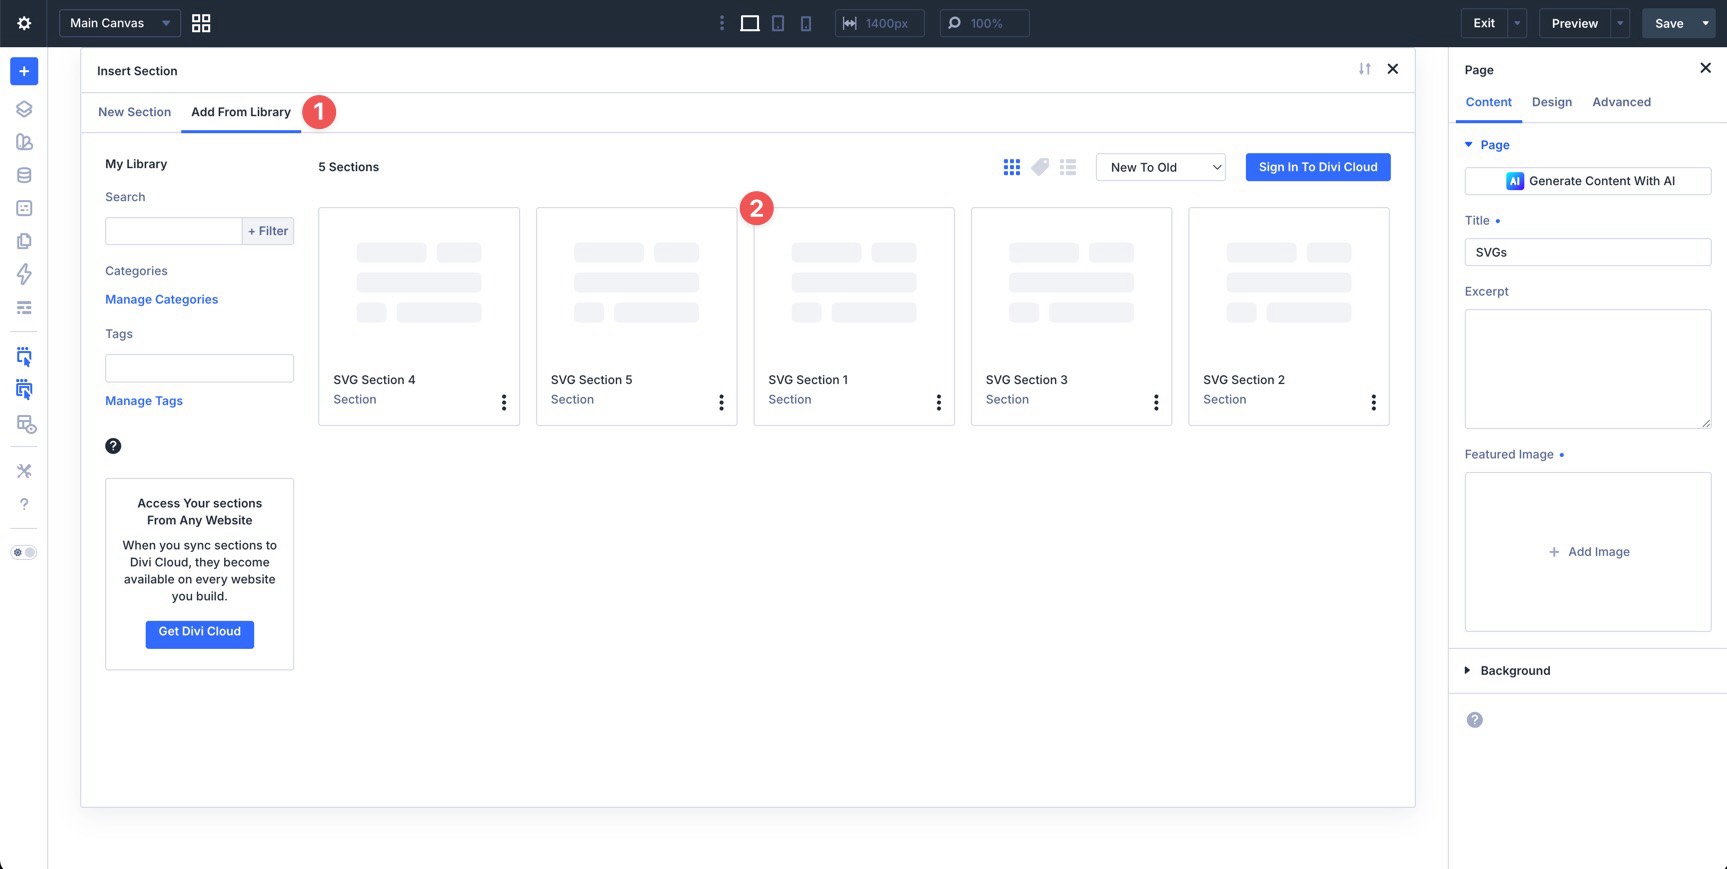Open the Save dropdown arrow
Screen dimensions: 1727x869
click(x=1706, y=23)
